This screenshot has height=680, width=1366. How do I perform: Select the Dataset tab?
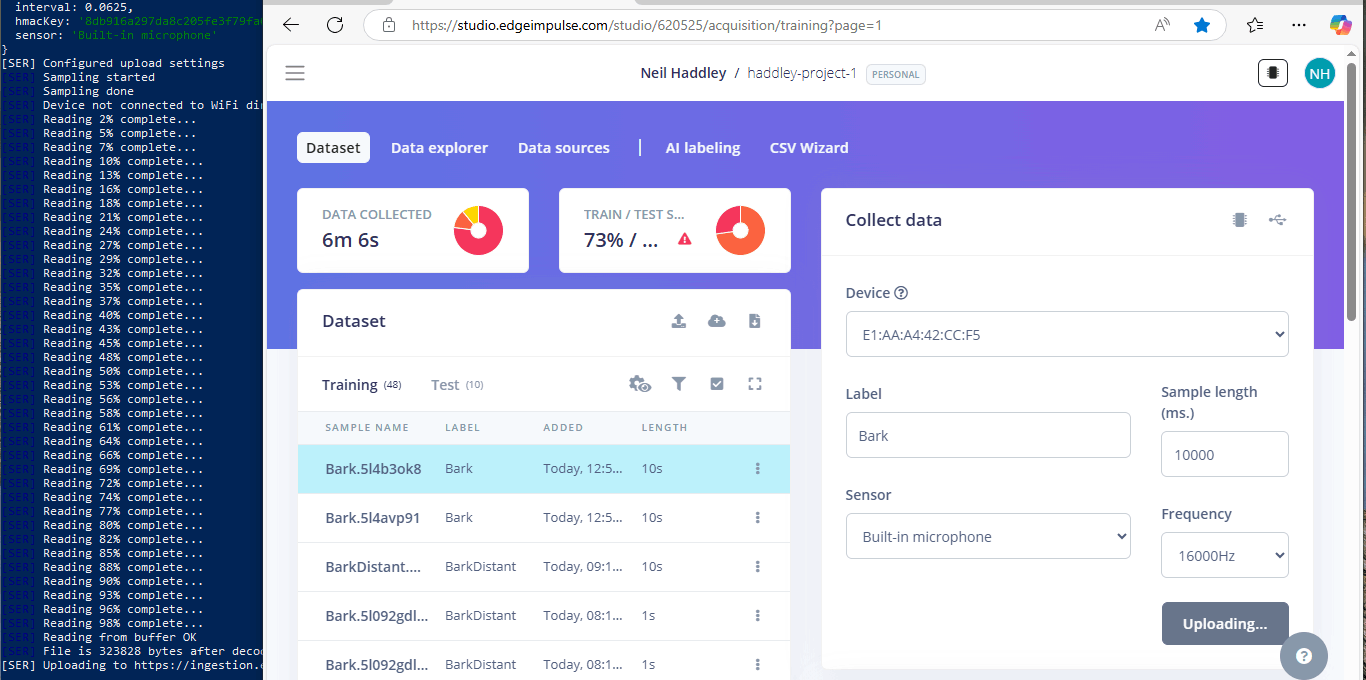click(333, 148)
